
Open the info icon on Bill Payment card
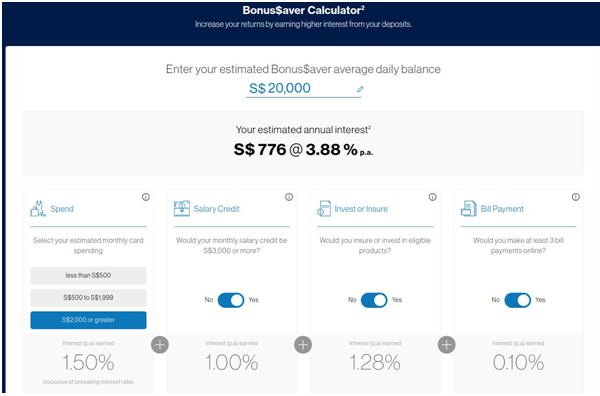(576, 197)
